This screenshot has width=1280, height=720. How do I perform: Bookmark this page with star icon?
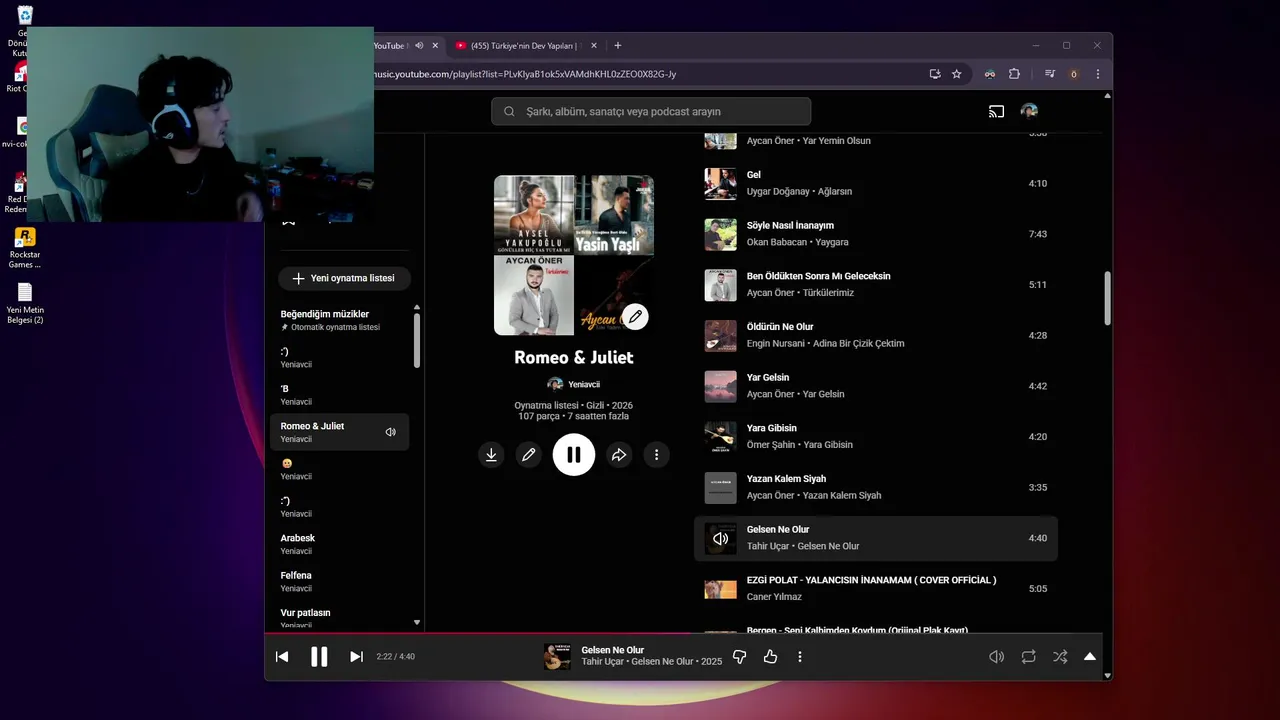tap(956, 74)
